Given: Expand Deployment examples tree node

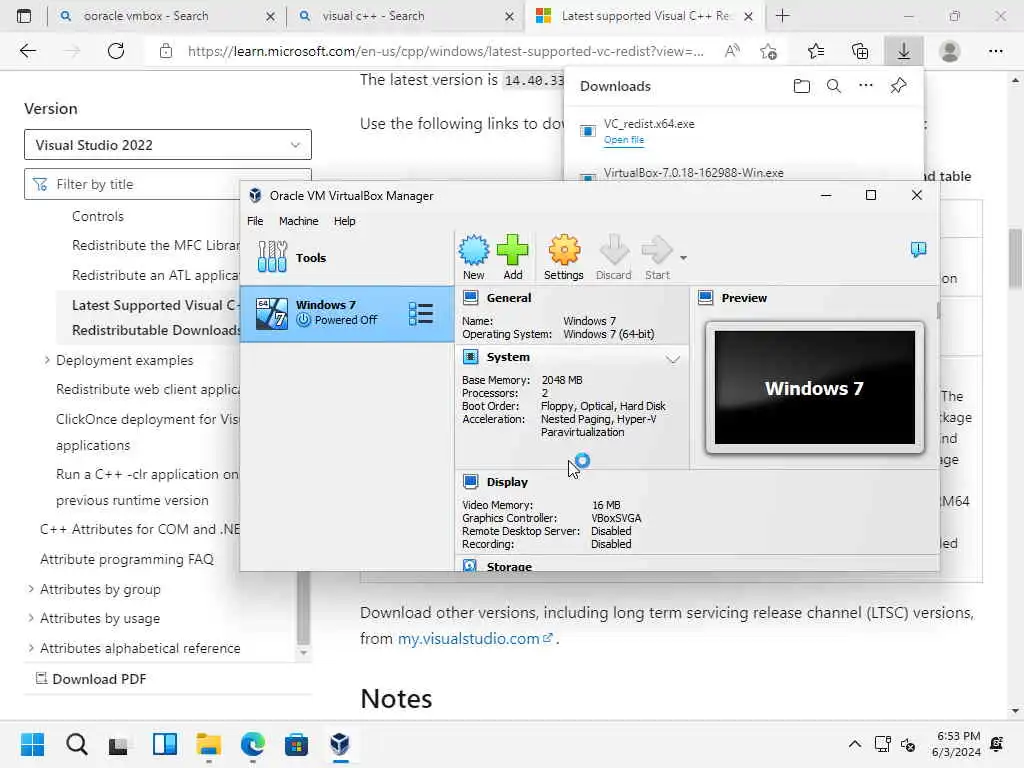Looking at the screenshot, I should 47,360.
